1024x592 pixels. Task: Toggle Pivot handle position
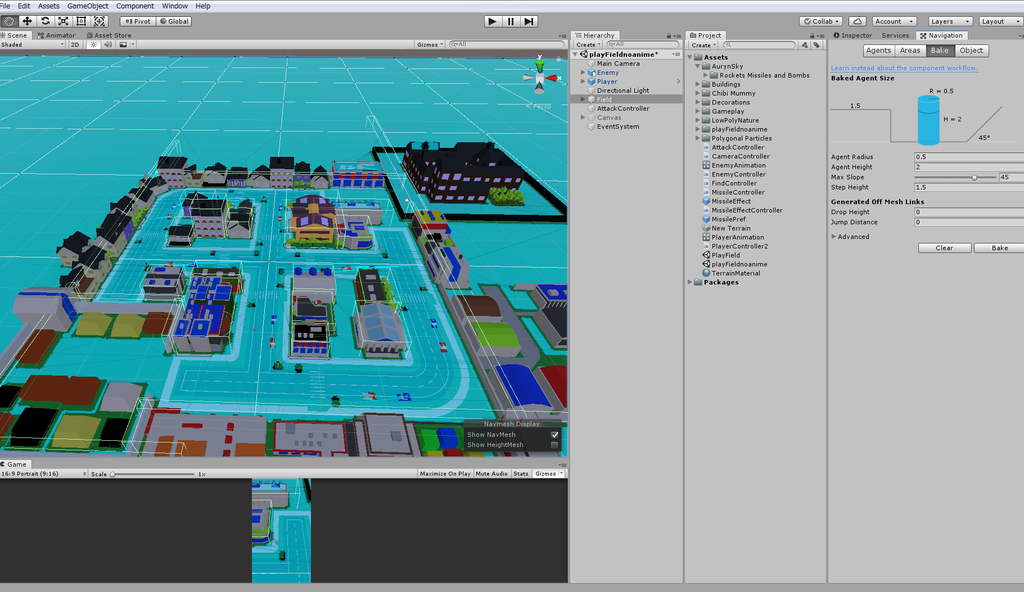click(137, 22)
